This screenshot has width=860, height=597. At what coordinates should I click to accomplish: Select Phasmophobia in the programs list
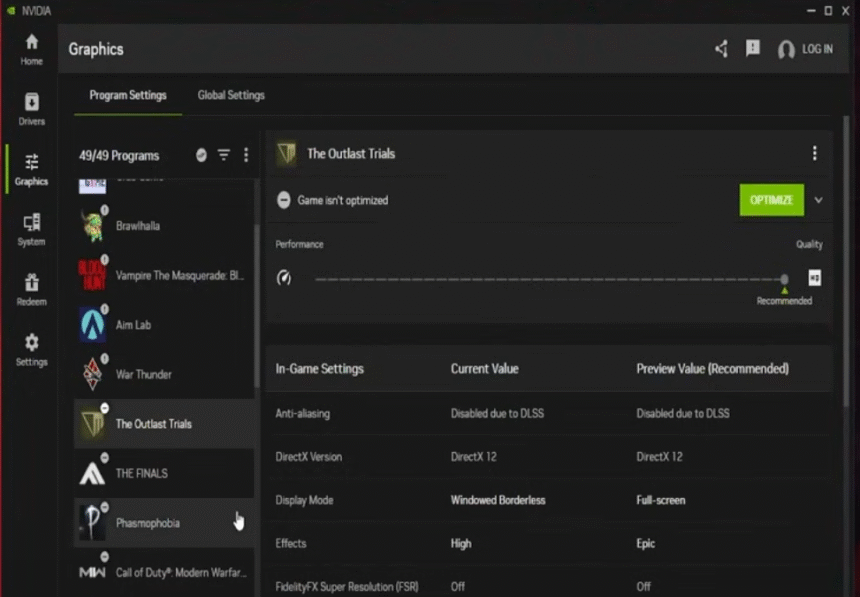tap(148, 522)
